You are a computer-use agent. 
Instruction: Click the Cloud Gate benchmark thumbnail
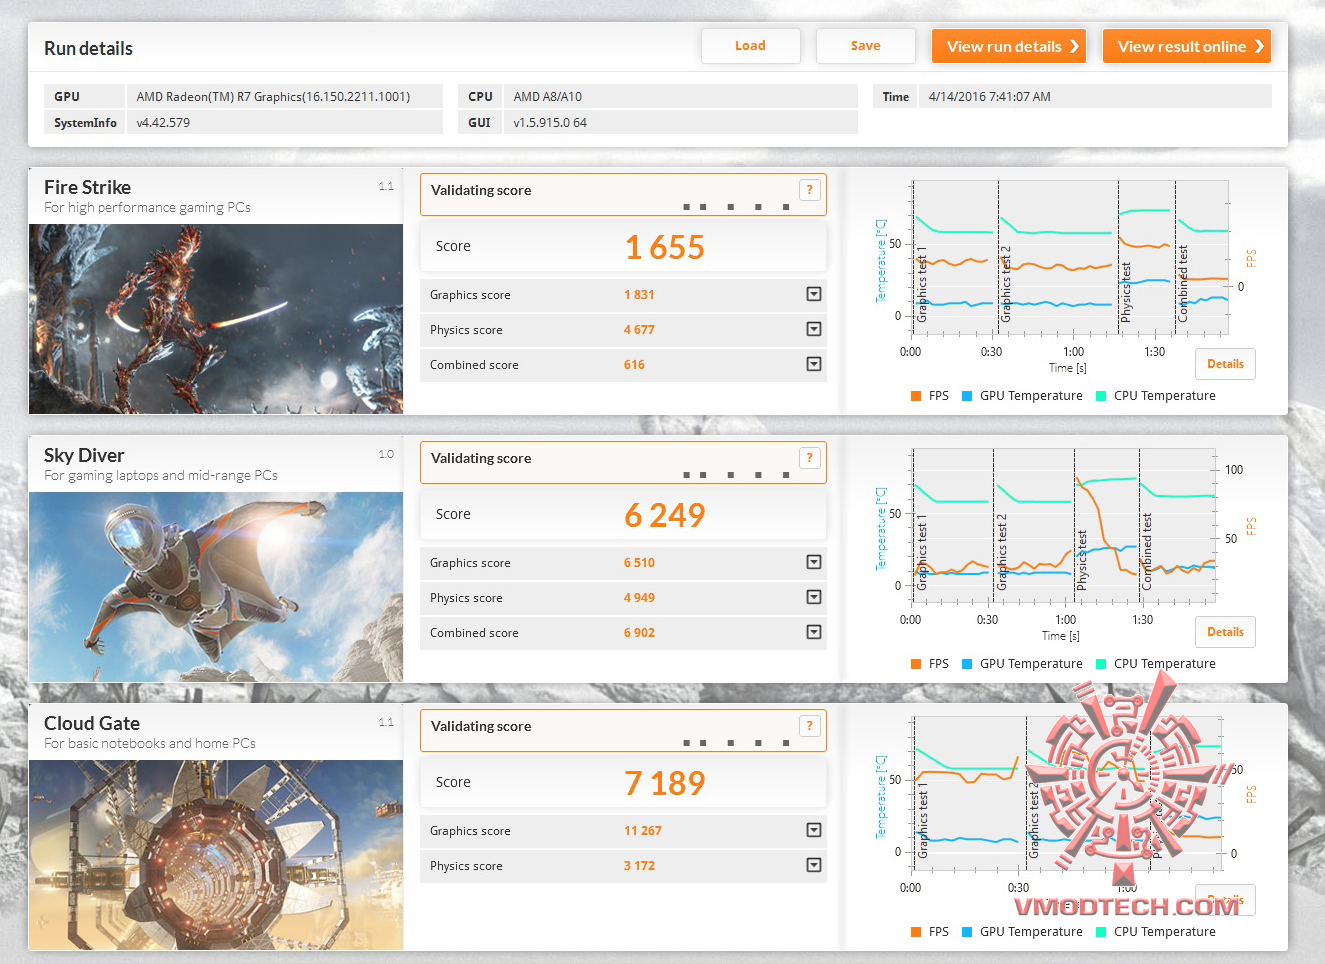(x=216, y=855)
